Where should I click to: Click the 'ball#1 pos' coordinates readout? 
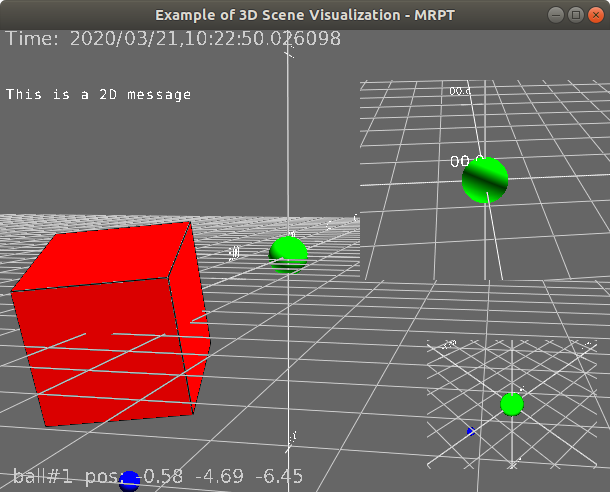[158, 476]
